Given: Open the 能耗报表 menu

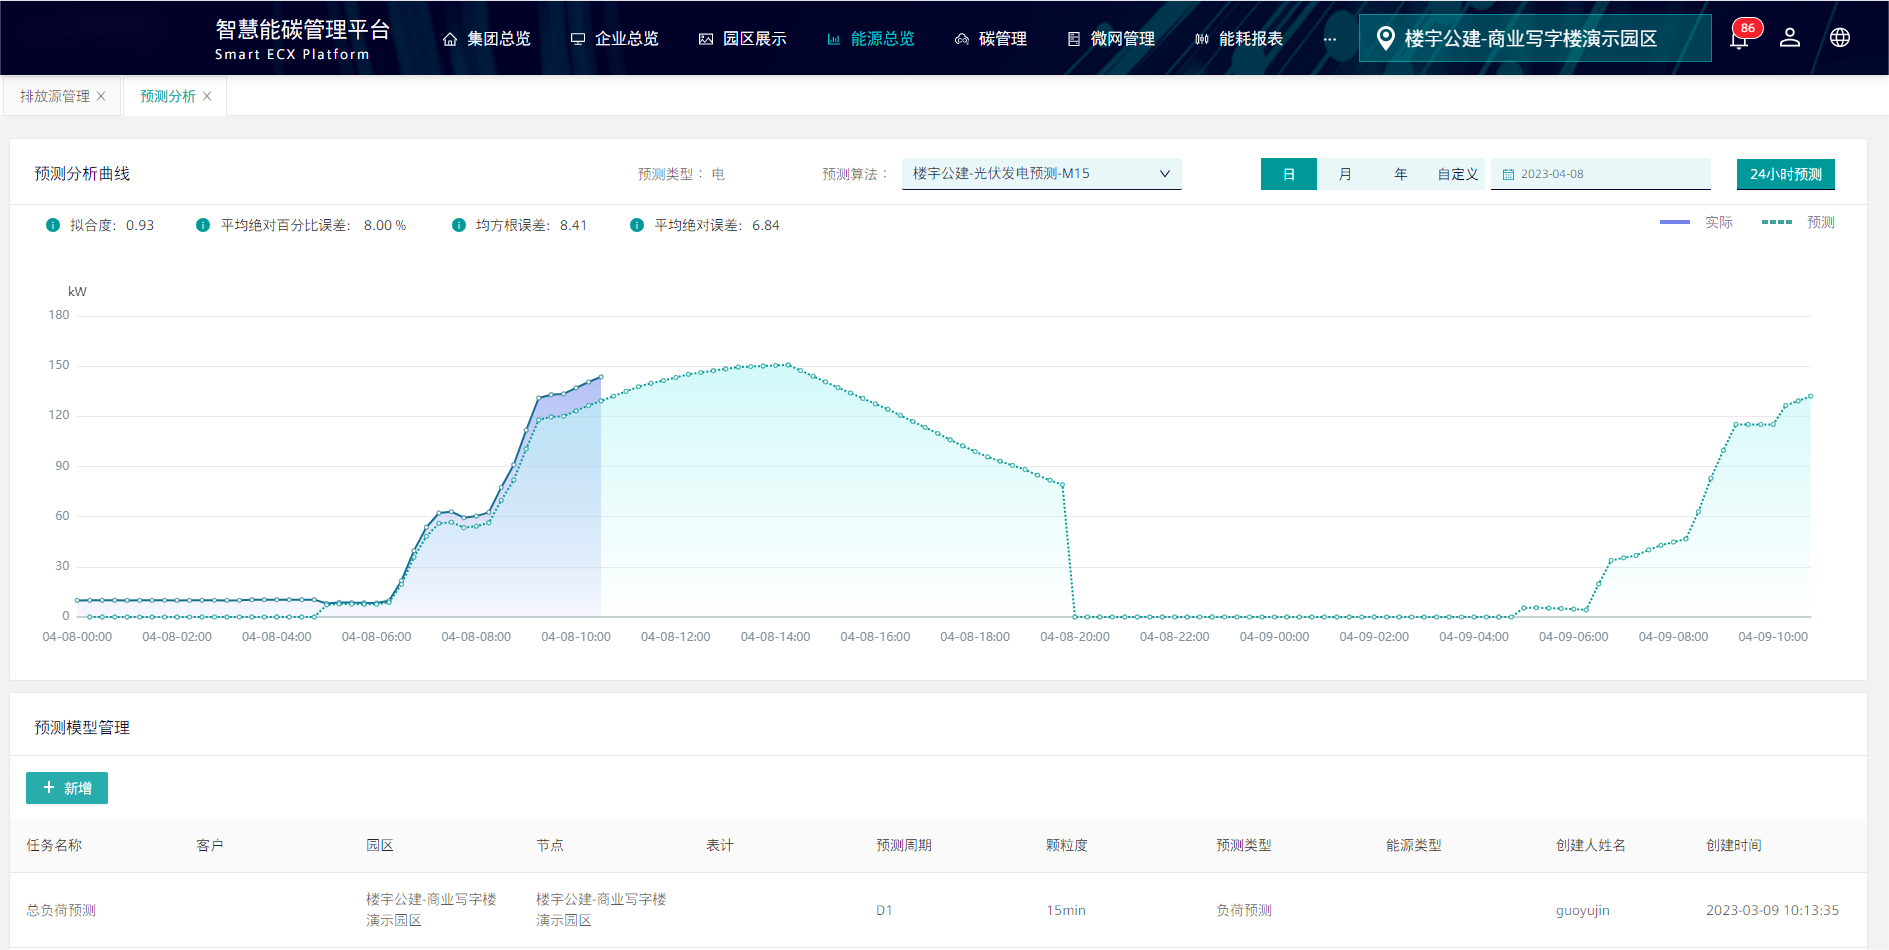Looking at the screenshot, I should [x=1239, y=39].
